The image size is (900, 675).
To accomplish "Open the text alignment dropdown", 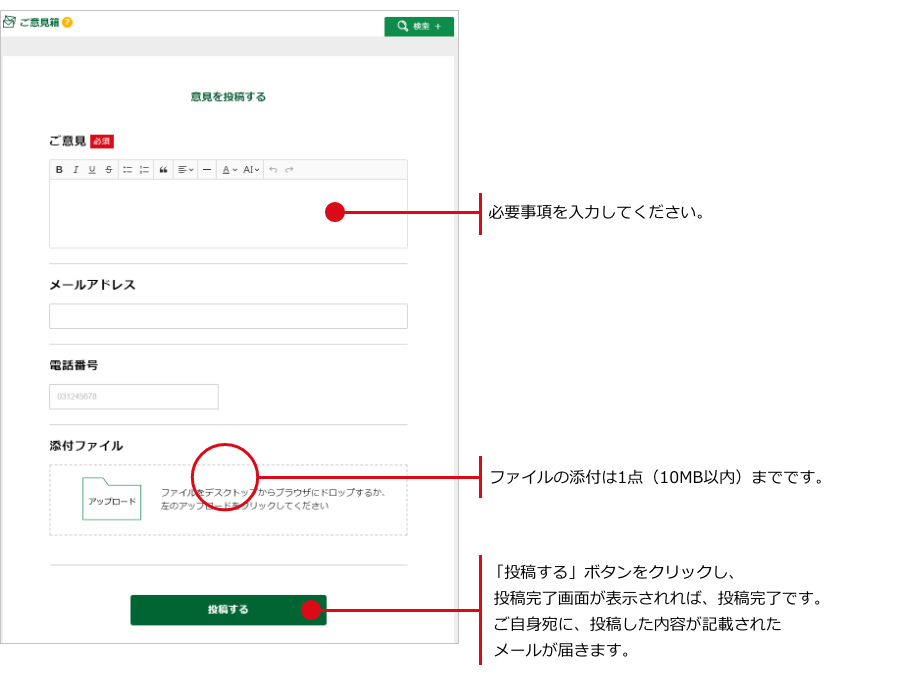I will pos(185,170).
